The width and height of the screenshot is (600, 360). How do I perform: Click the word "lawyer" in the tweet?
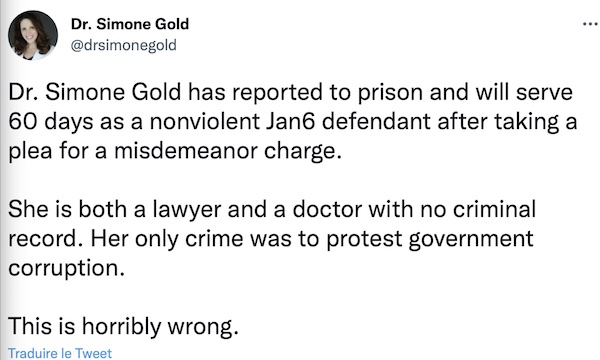click(x=187, y=210)
